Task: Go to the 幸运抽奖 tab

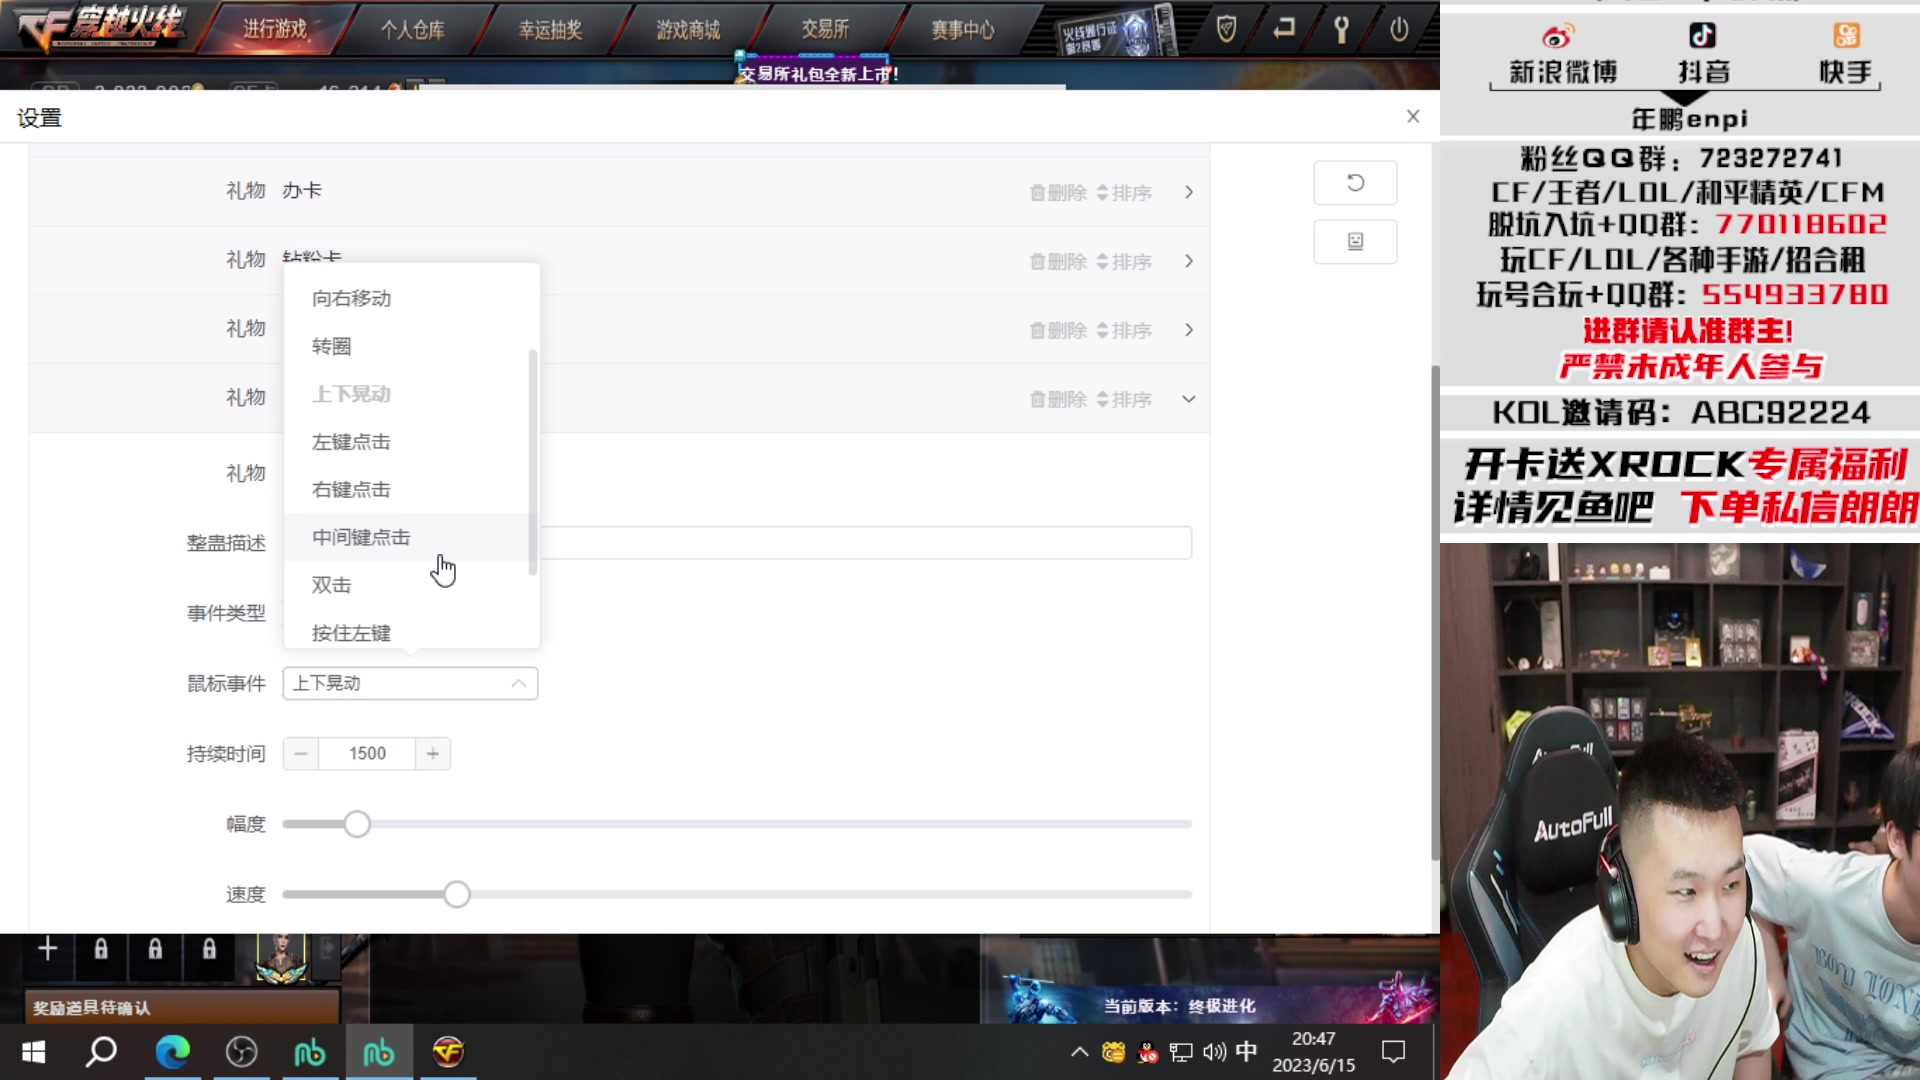Action: click(x=550, y=30)
